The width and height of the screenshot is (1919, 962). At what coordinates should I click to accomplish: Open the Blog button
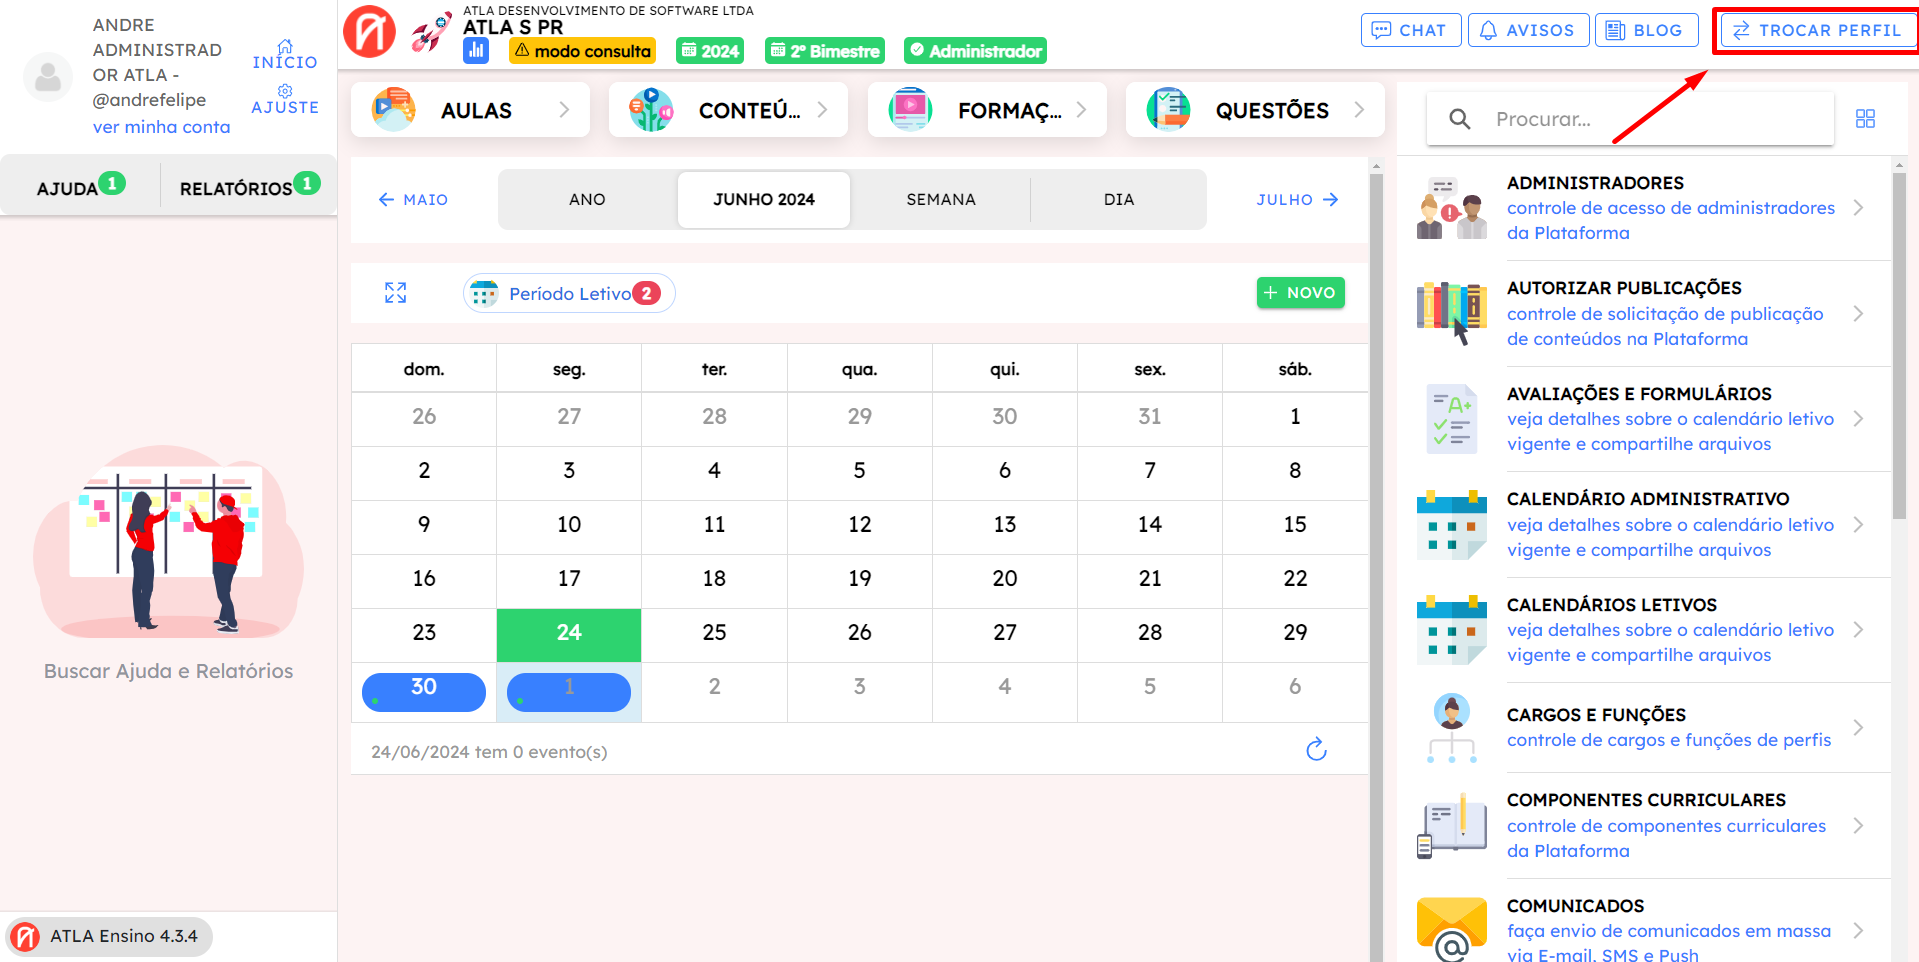tap(1646, 30)
